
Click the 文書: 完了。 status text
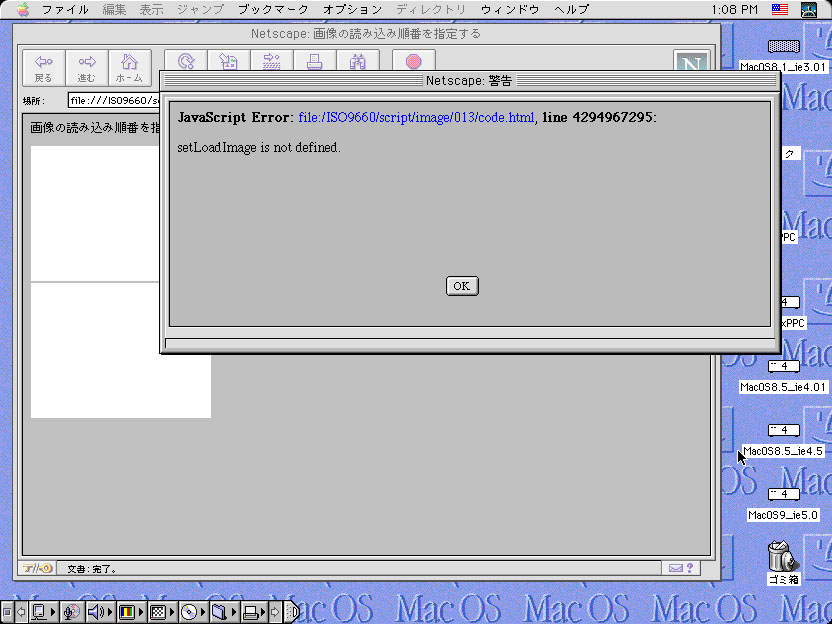click(92, 569)
